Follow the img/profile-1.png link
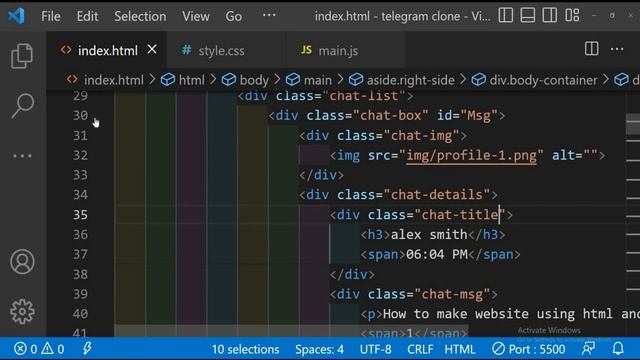The image size is (640, 360). [x=471, y=155]
